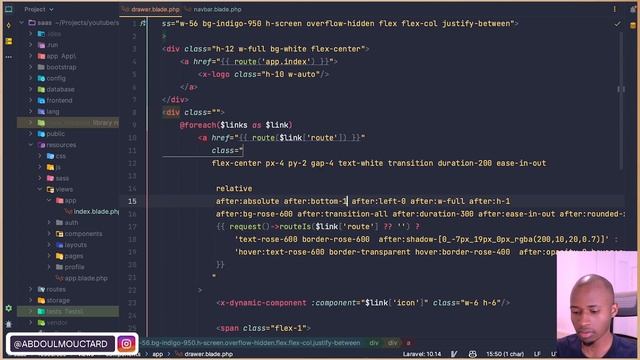Click caret position '15:50 (1 char)' in status bar
Screen dimensions: 640x360
(x=505, y=354)
